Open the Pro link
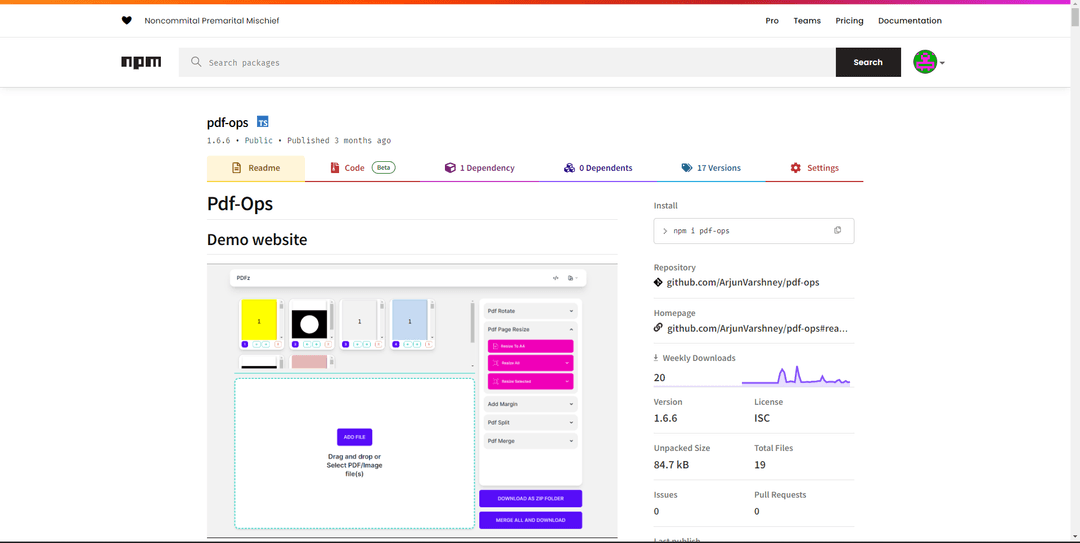This screenshot has height=543, width=1080. (772, 21)
